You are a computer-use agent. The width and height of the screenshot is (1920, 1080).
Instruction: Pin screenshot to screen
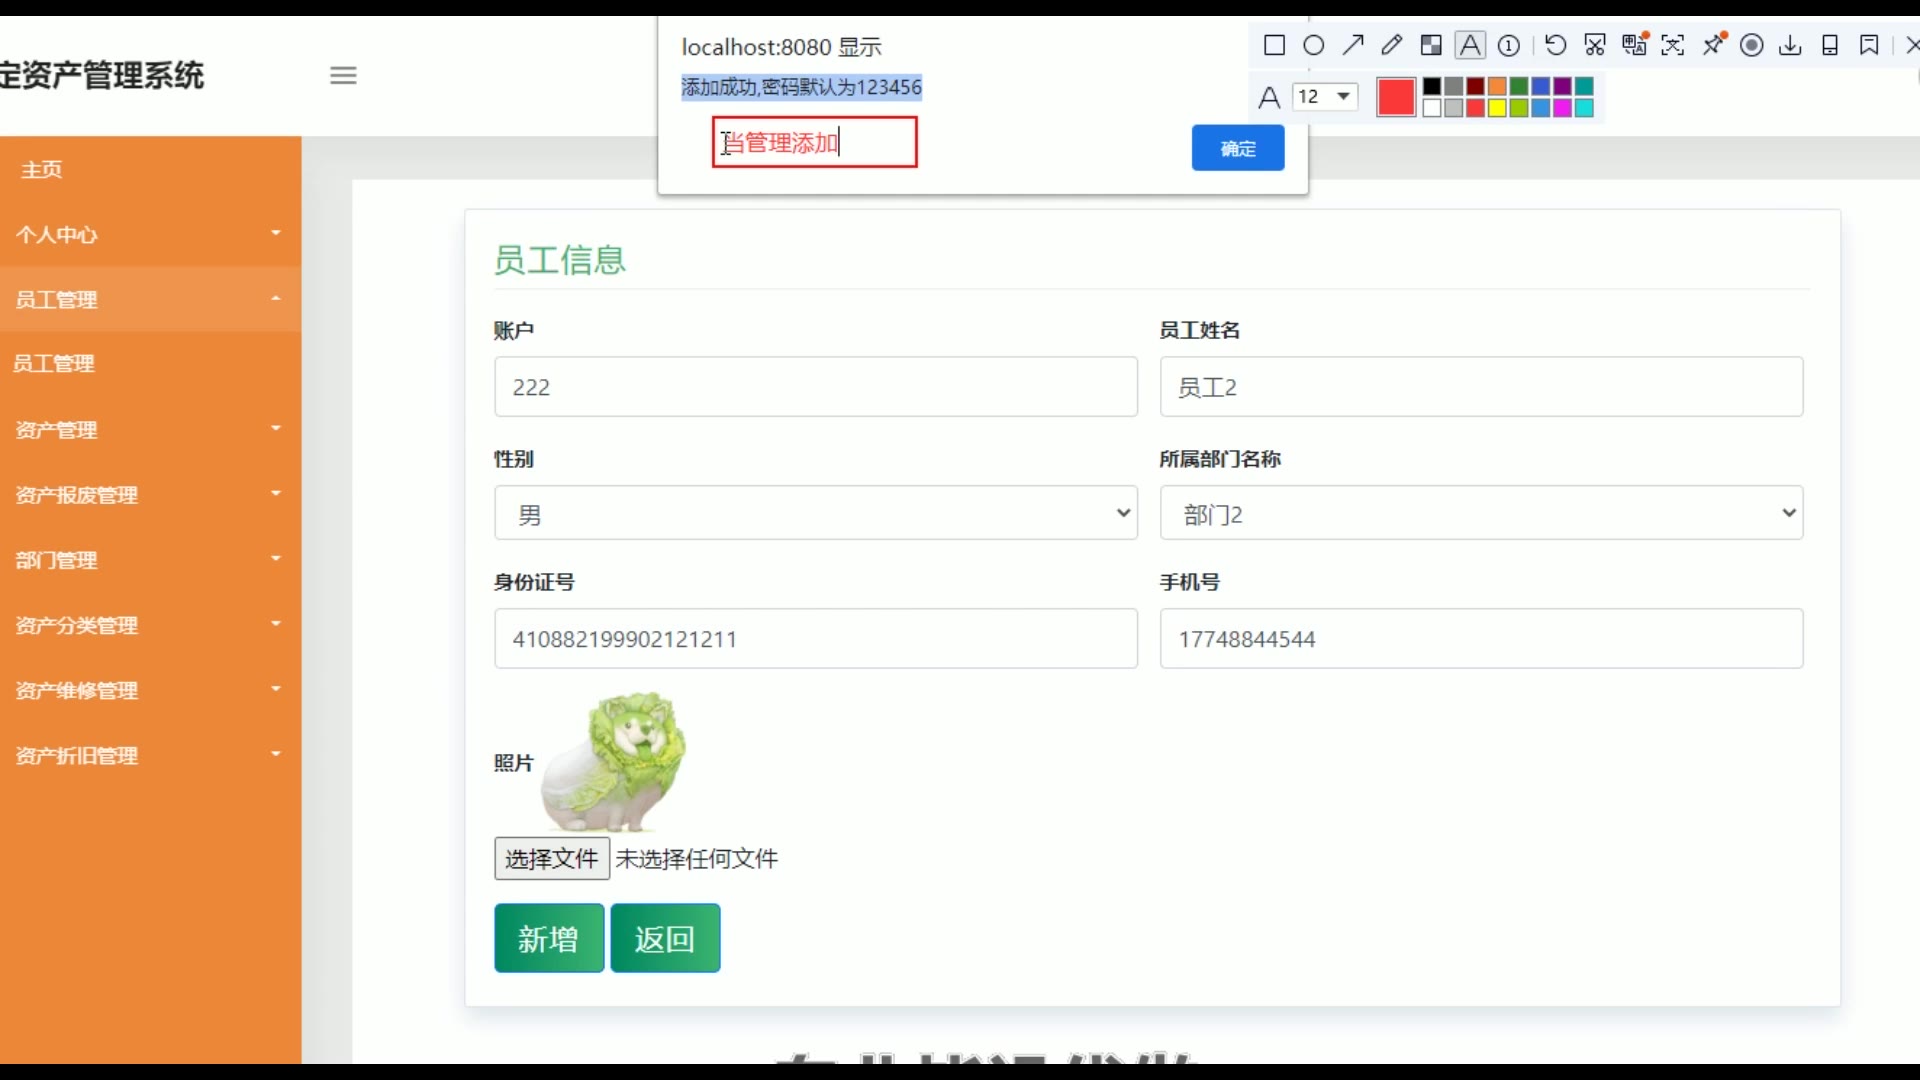coord(1713,45)
